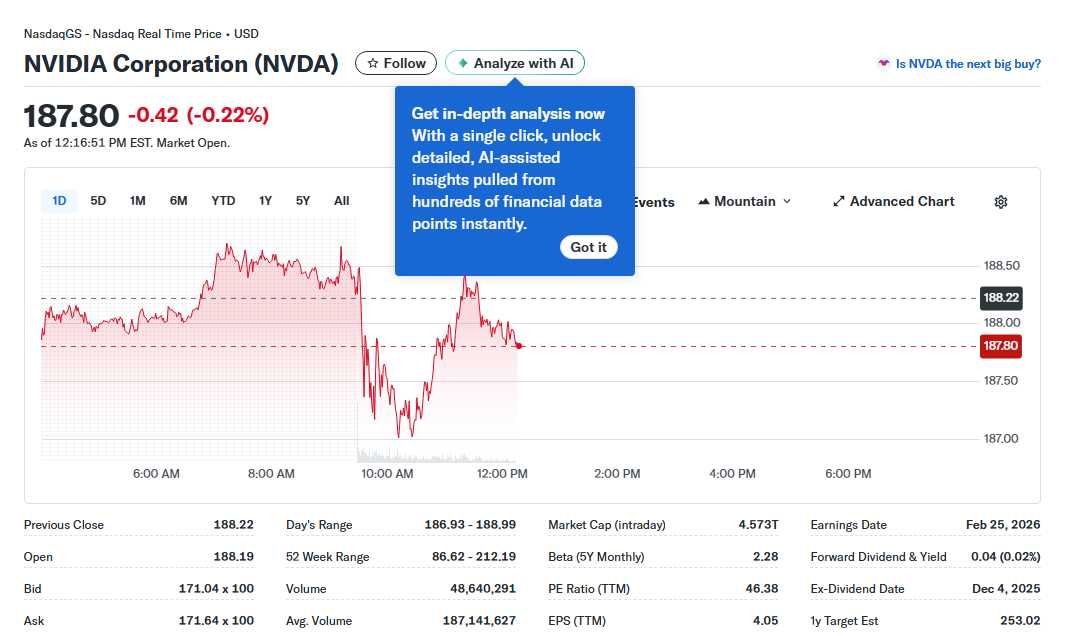Select the YTD time range
This screenshot has height=636, width=1065.
[222, 200]
